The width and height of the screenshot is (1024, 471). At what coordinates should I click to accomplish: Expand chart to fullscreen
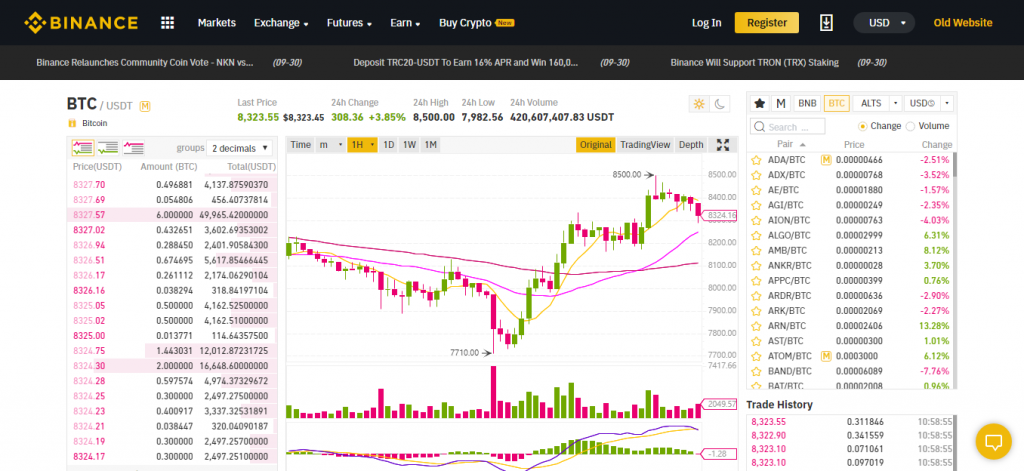click(x=723, y=145)
